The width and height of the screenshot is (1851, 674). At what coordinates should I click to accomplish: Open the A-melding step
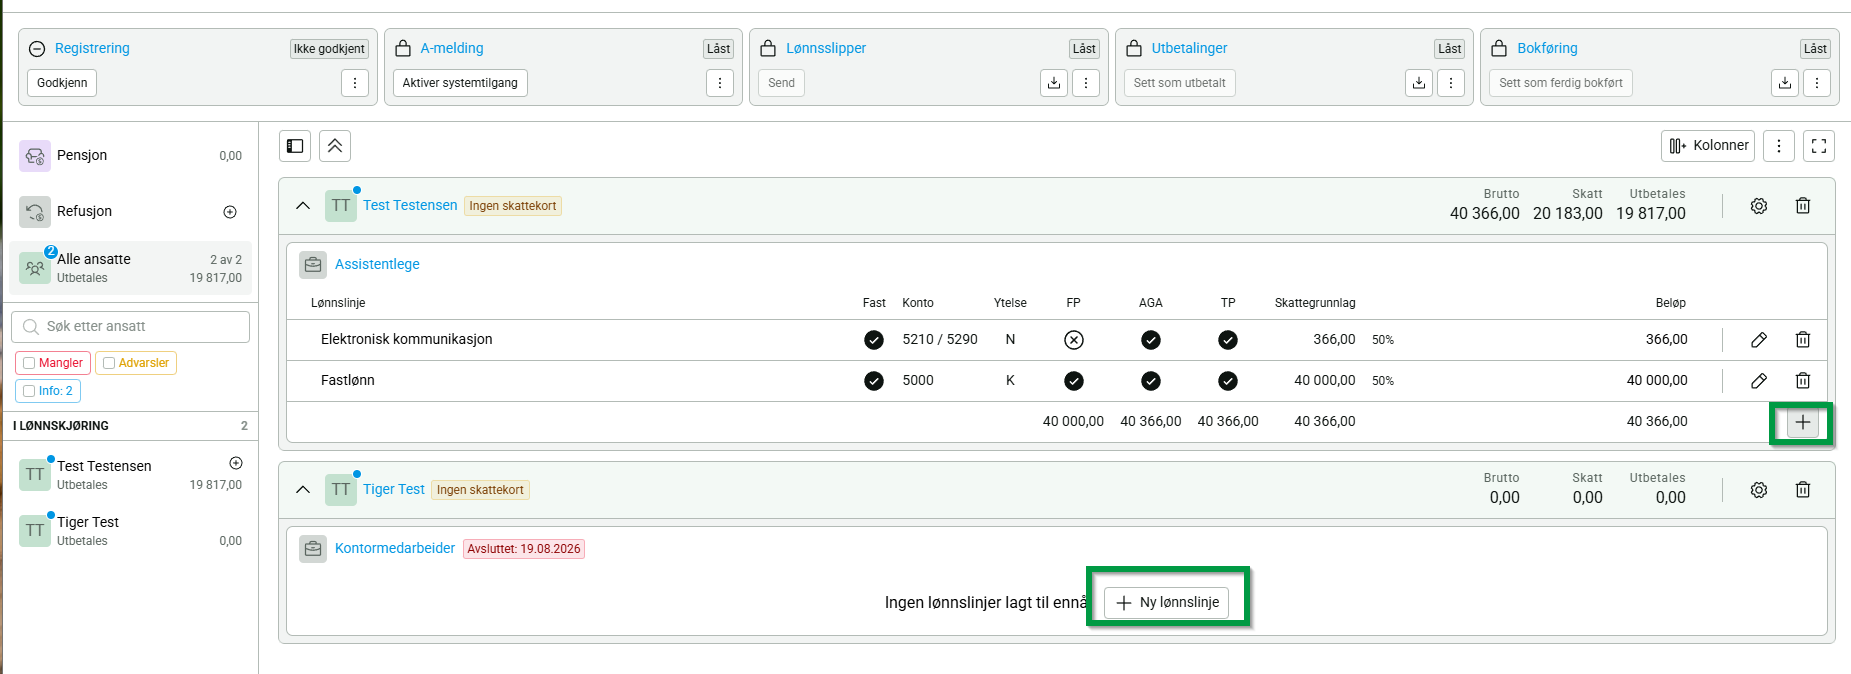pos(452,48)
